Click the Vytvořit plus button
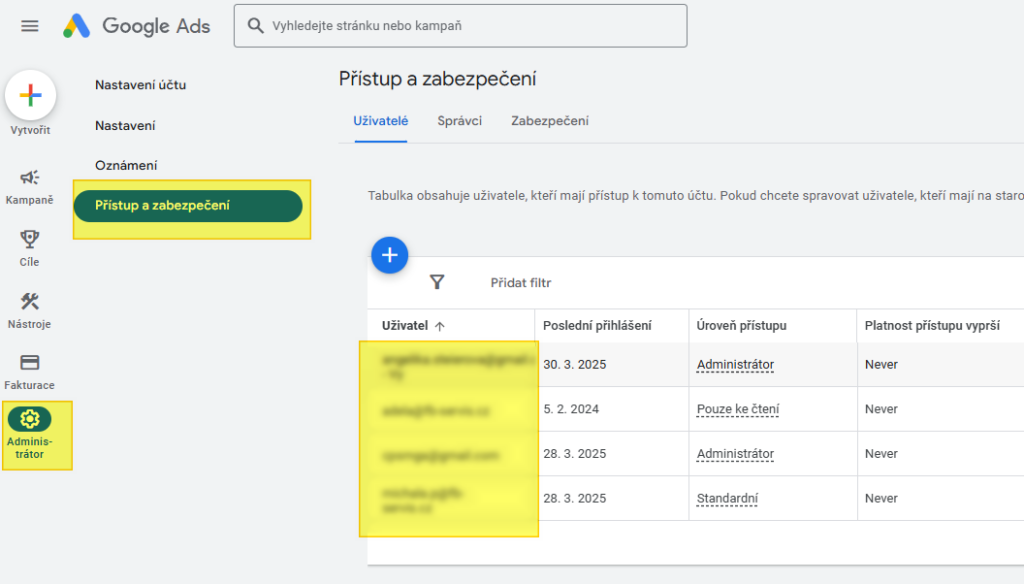Viewport: 1024px width, 584px height. click(x=30, y=96)
